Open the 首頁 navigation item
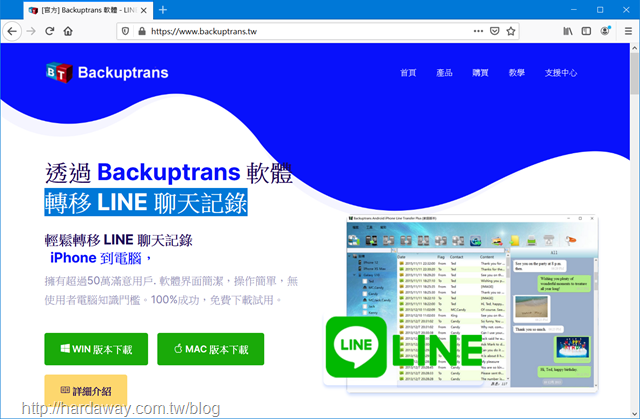 (x=408, y=73)
